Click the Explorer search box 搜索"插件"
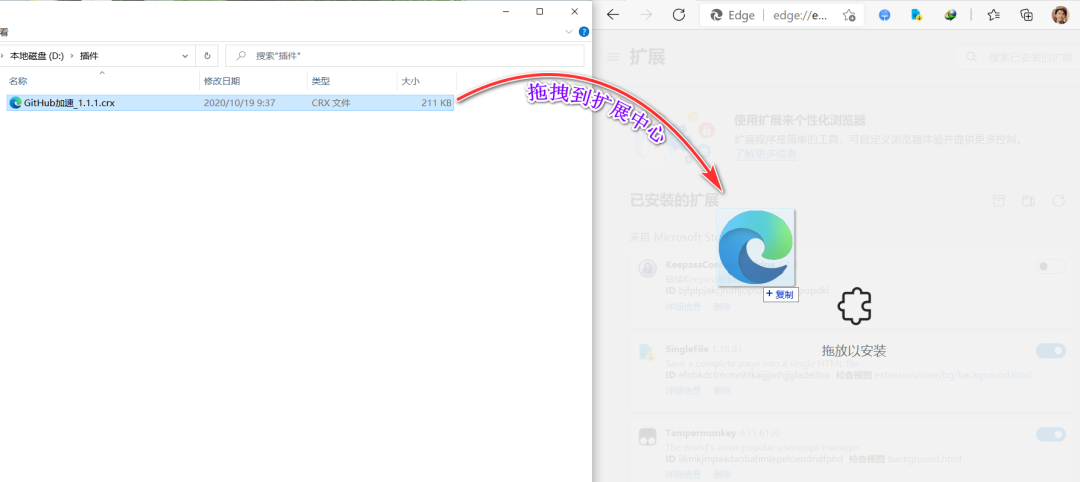Image resolution: width=1080 pixels, height=482 pixels. 405,56
